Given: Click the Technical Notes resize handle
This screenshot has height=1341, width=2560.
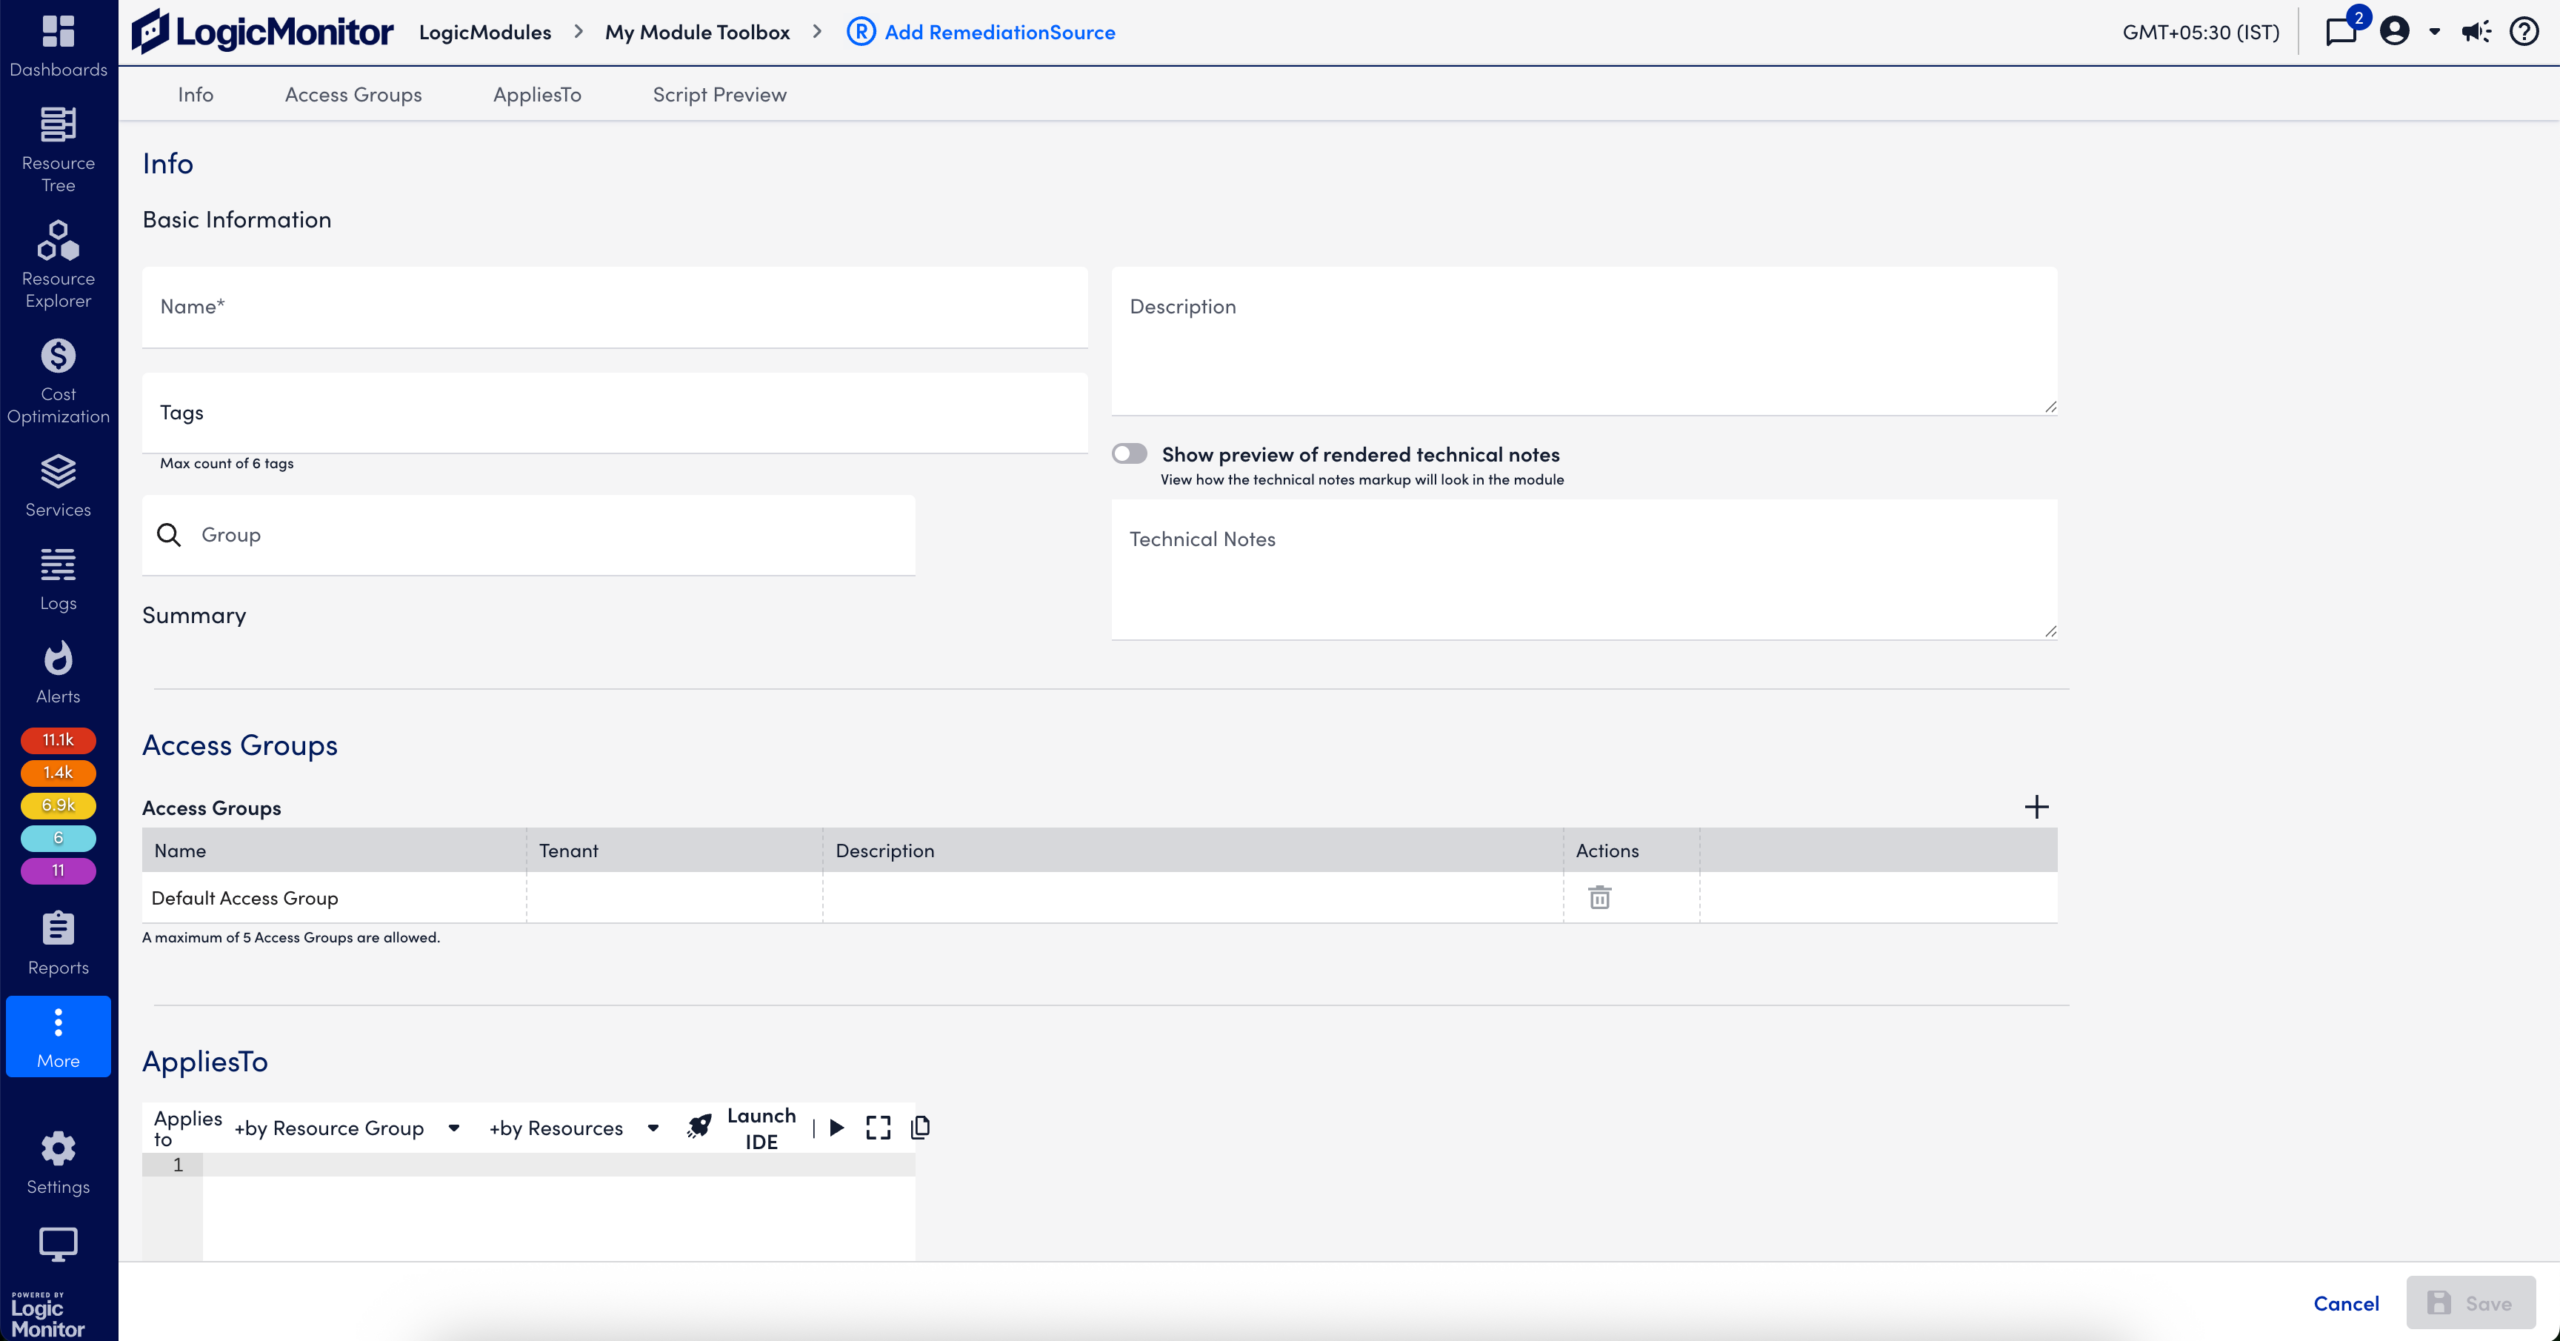Looking at the screenshot, I should (2051, 630).
